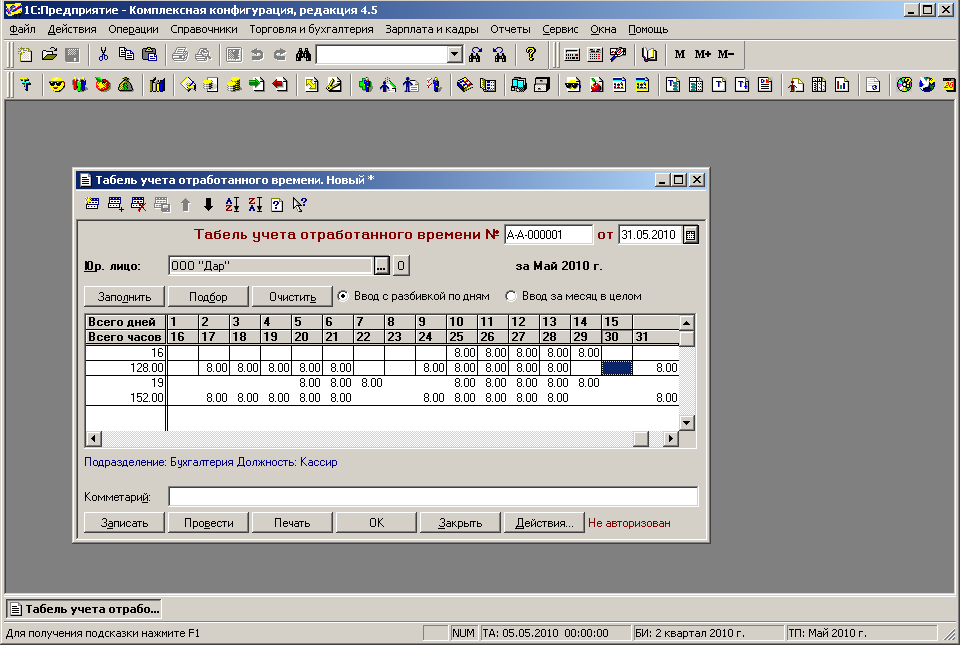The height and width of the screenshot is (645, 960).
Task: Click the smiley with sunglasses icon
Action: 56,84
